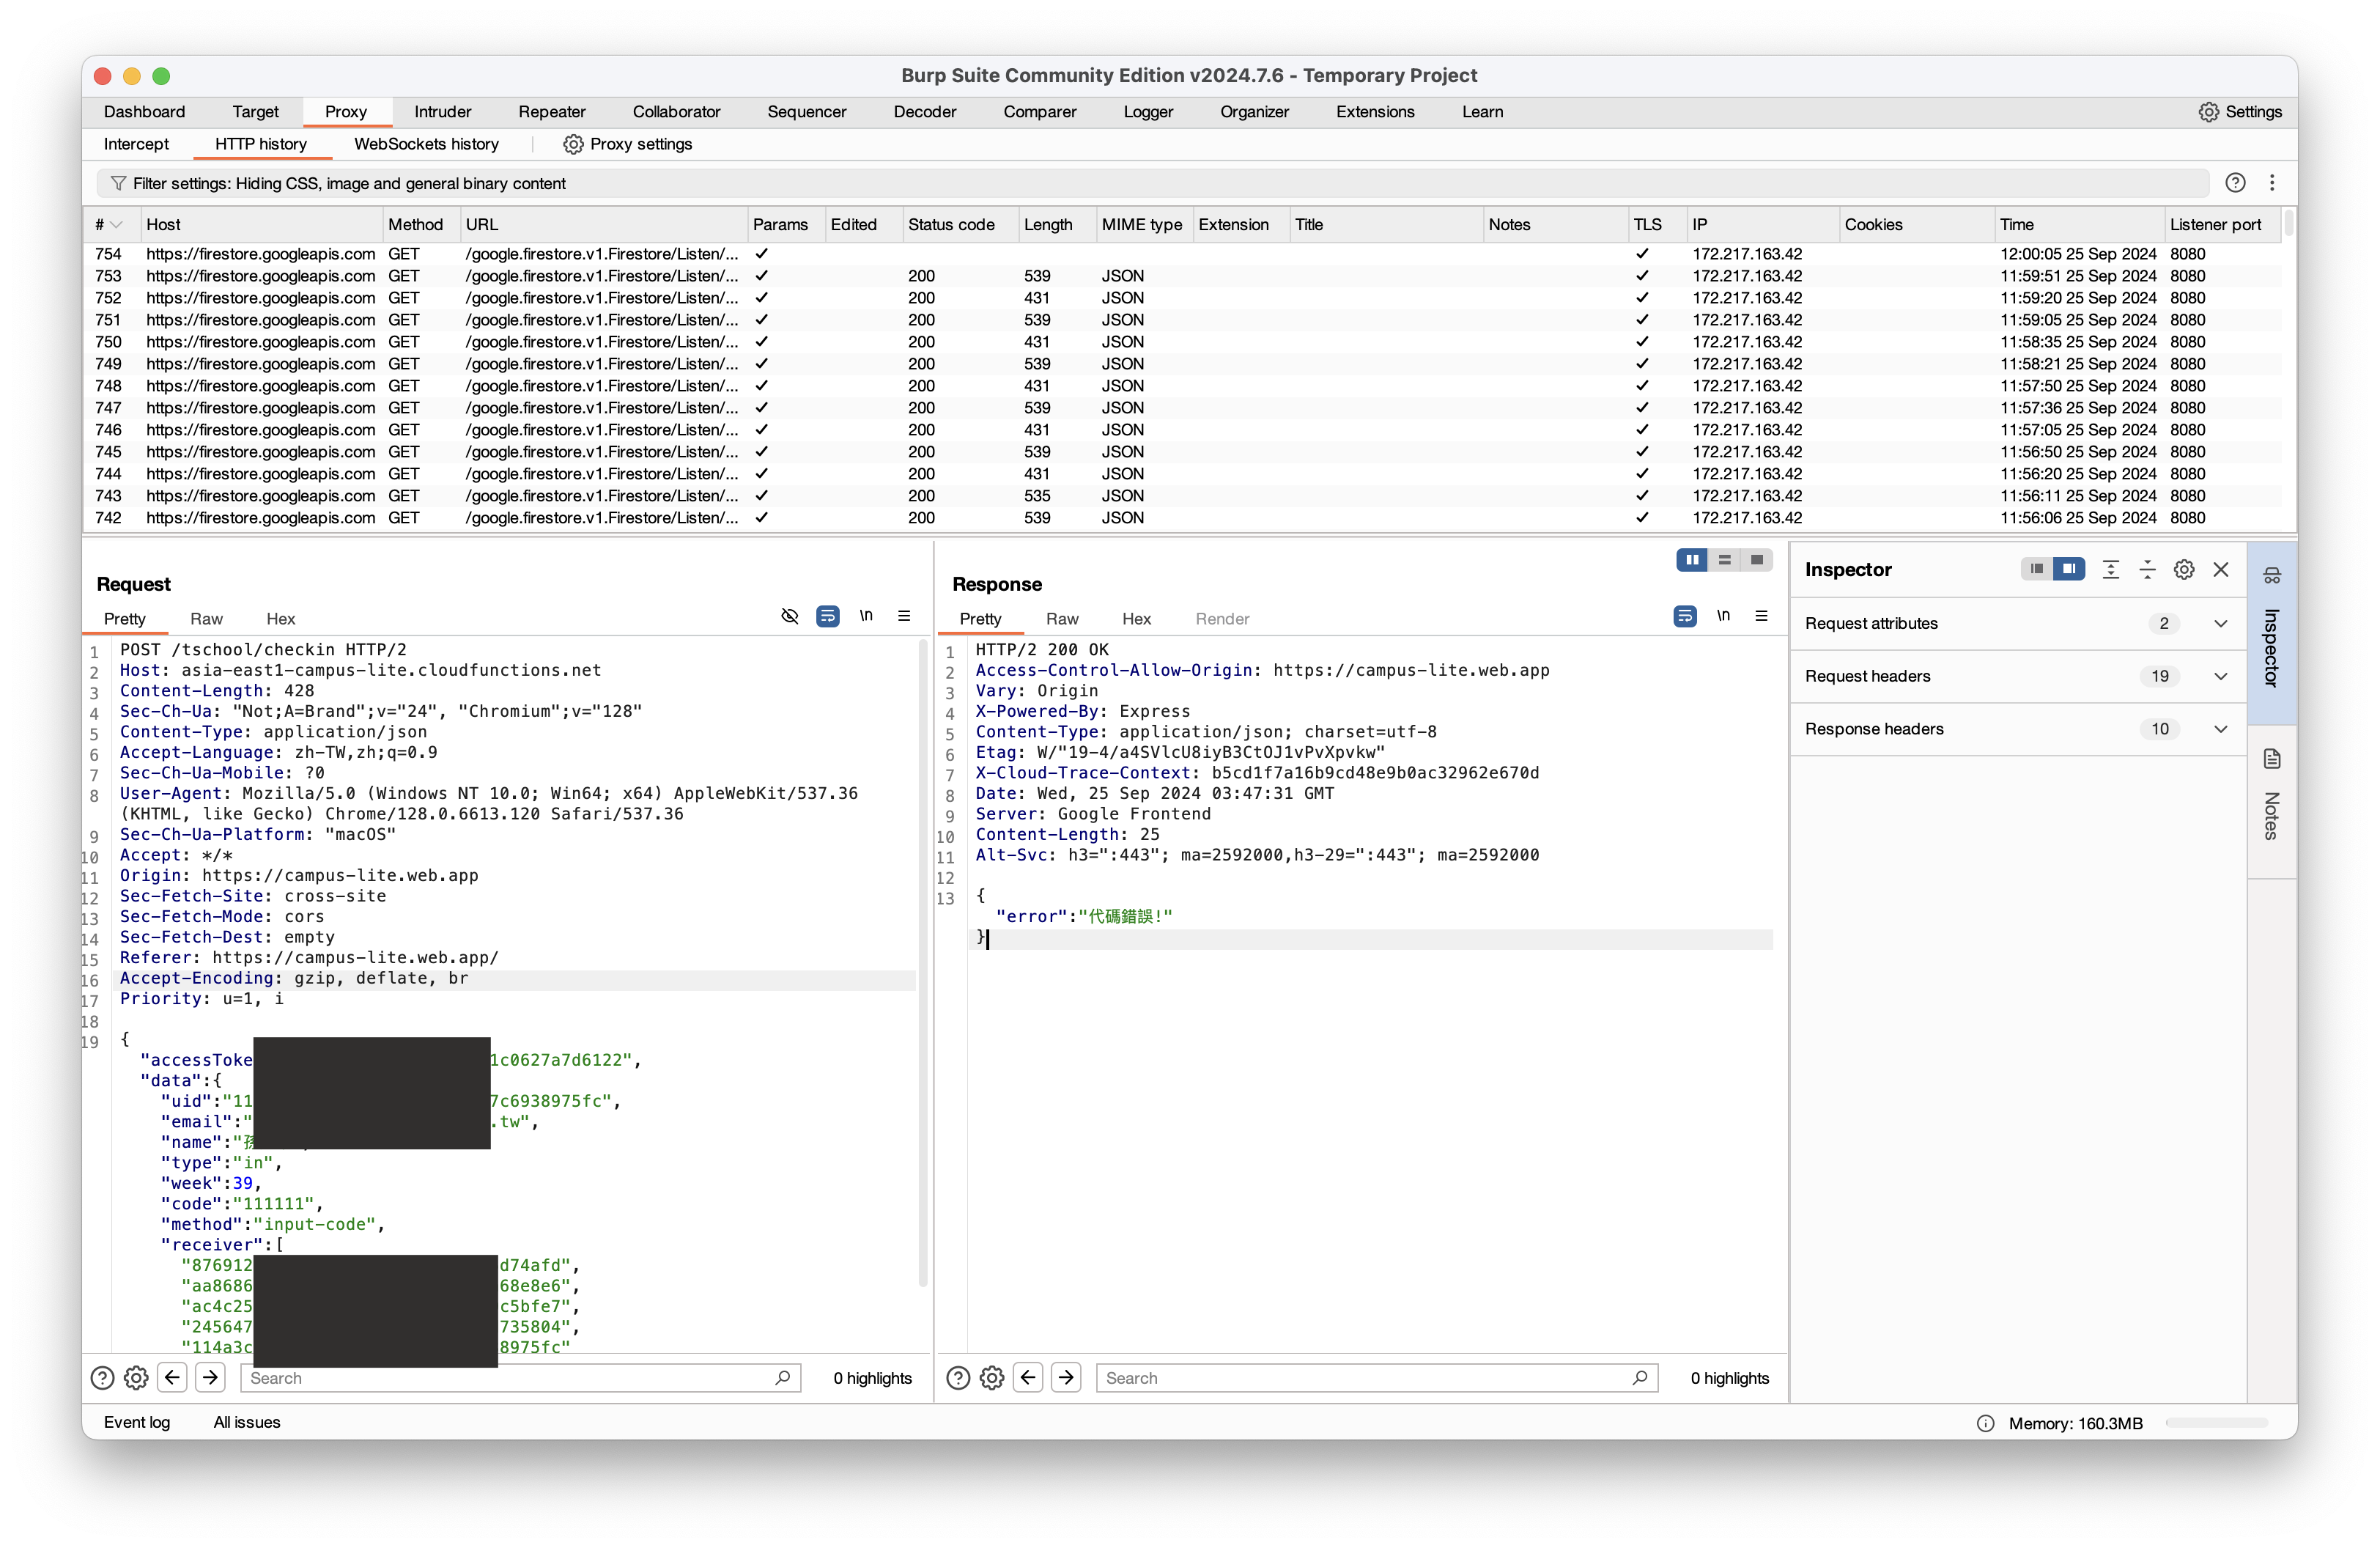The height and width of the screenshot is (1548, 2380).
Task: Switch to vertical stacked request/response layout
Action: point(1724,560)
